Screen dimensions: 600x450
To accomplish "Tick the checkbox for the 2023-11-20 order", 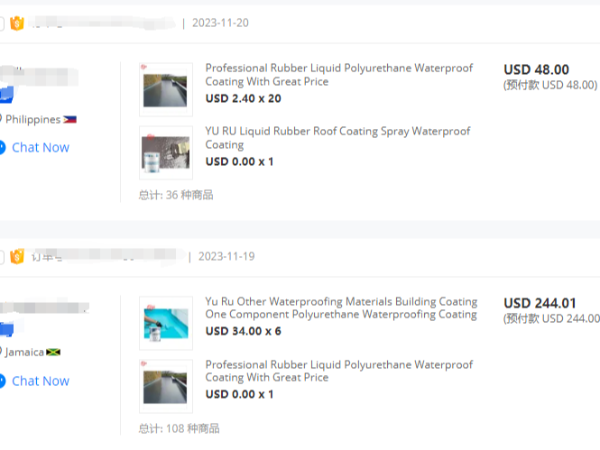I will pos(2,24).
